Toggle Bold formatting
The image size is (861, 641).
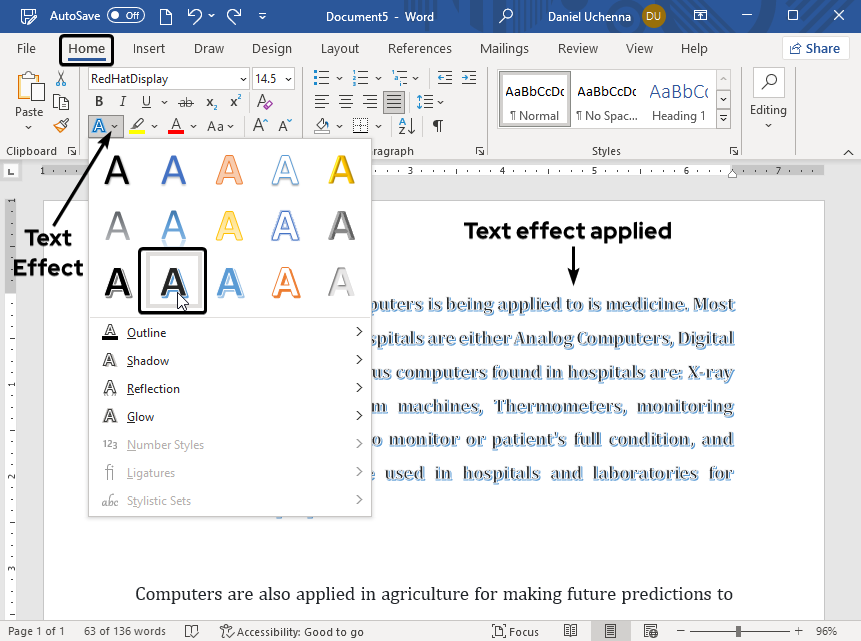tap(98, 101)
